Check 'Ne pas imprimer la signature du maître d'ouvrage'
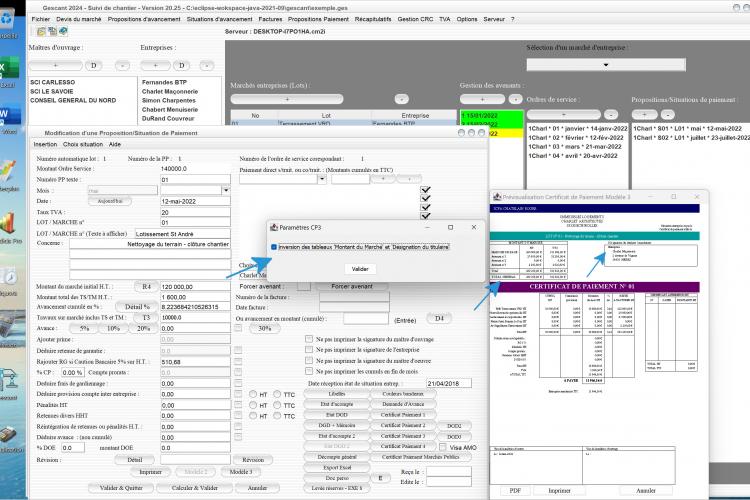The width and height of the screenshot is (750, 500). pos(309,339)
